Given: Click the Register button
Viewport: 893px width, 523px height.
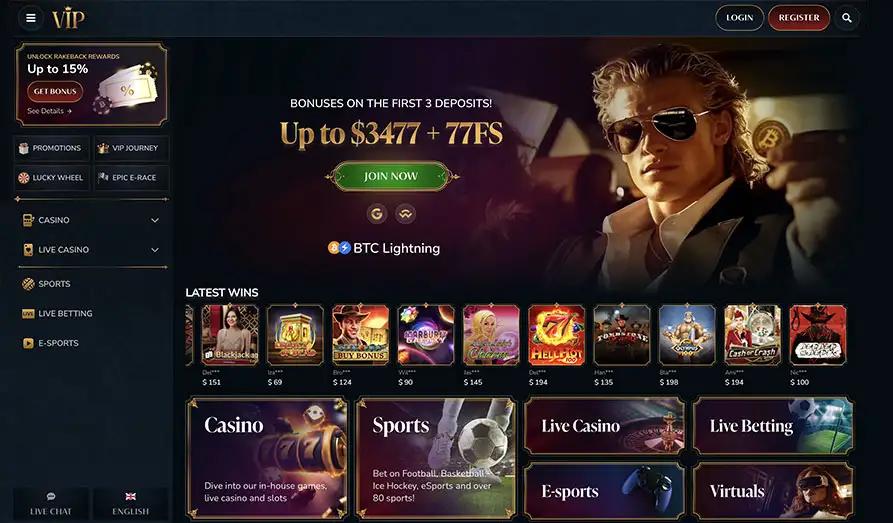Looking at the screenshot, I should 799,18.
